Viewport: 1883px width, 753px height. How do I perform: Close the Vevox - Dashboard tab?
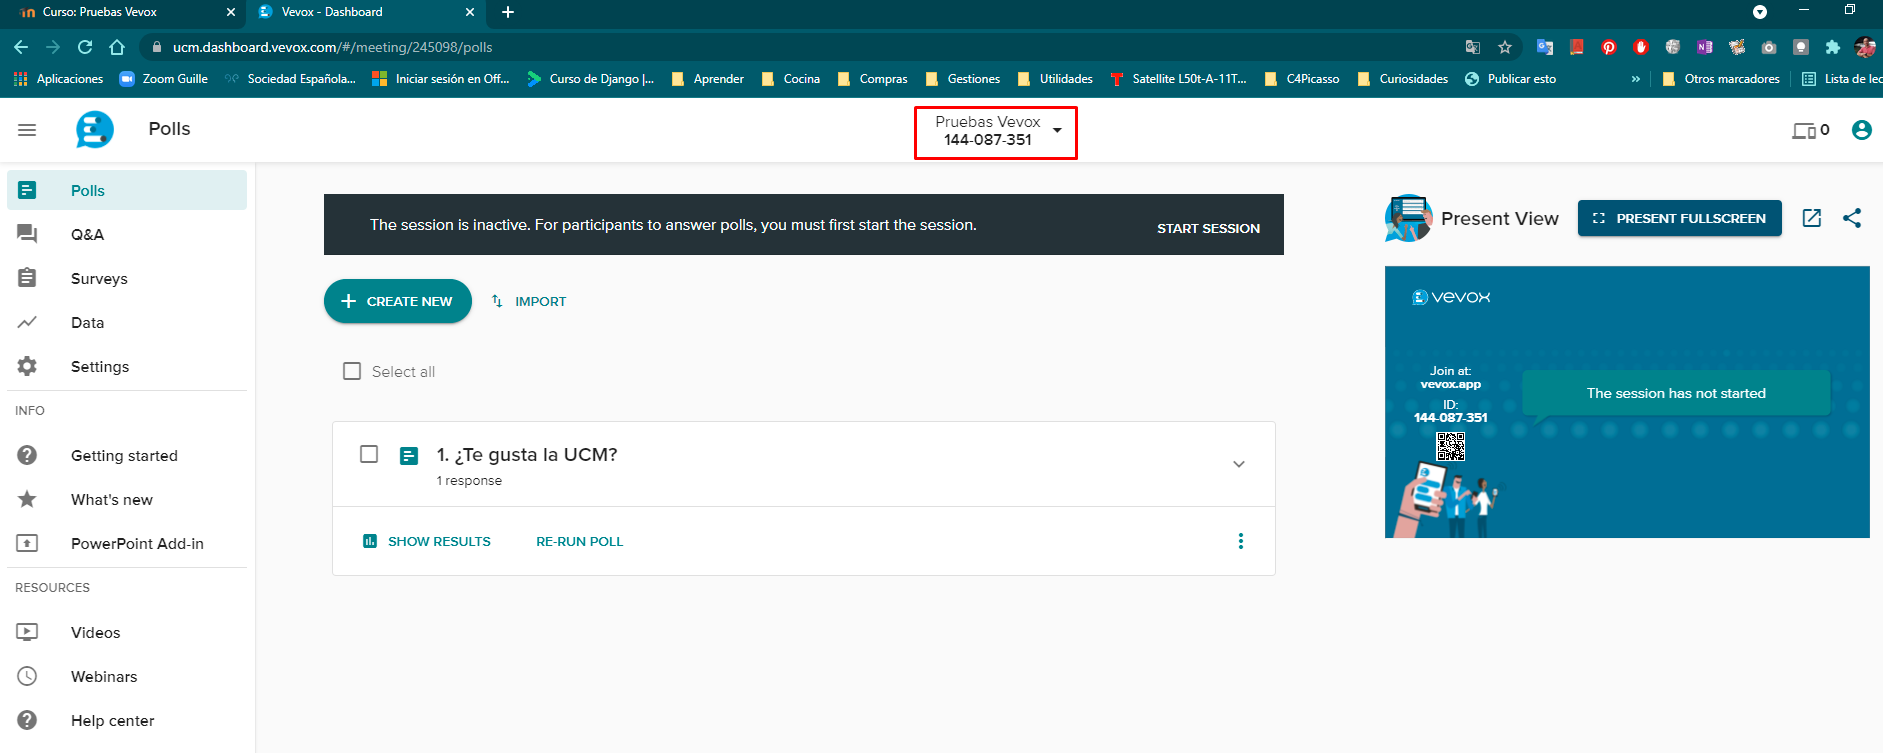pos(470,12)
